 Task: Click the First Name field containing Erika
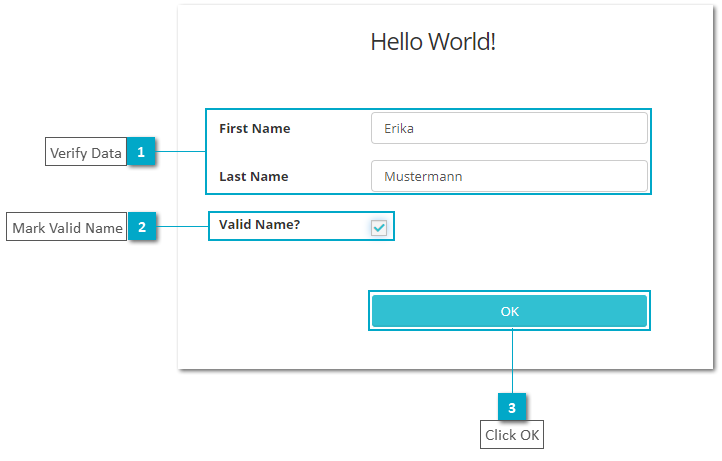point(509,128)
